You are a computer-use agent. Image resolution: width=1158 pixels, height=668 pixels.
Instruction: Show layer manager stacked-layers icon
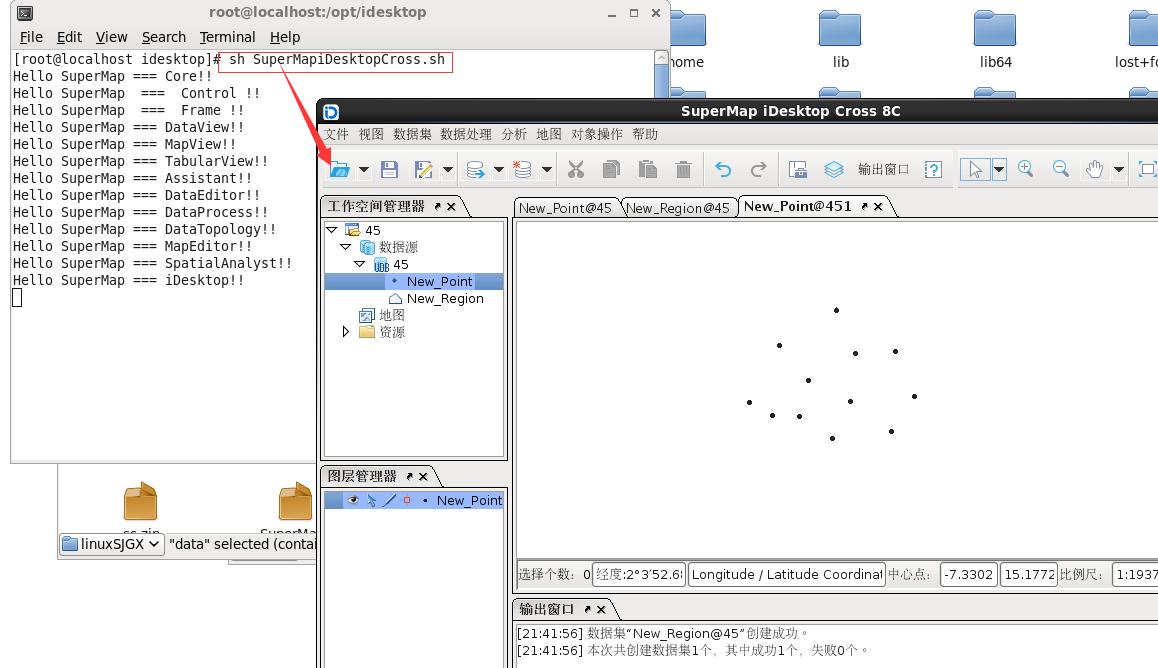(x=834, y=170)
